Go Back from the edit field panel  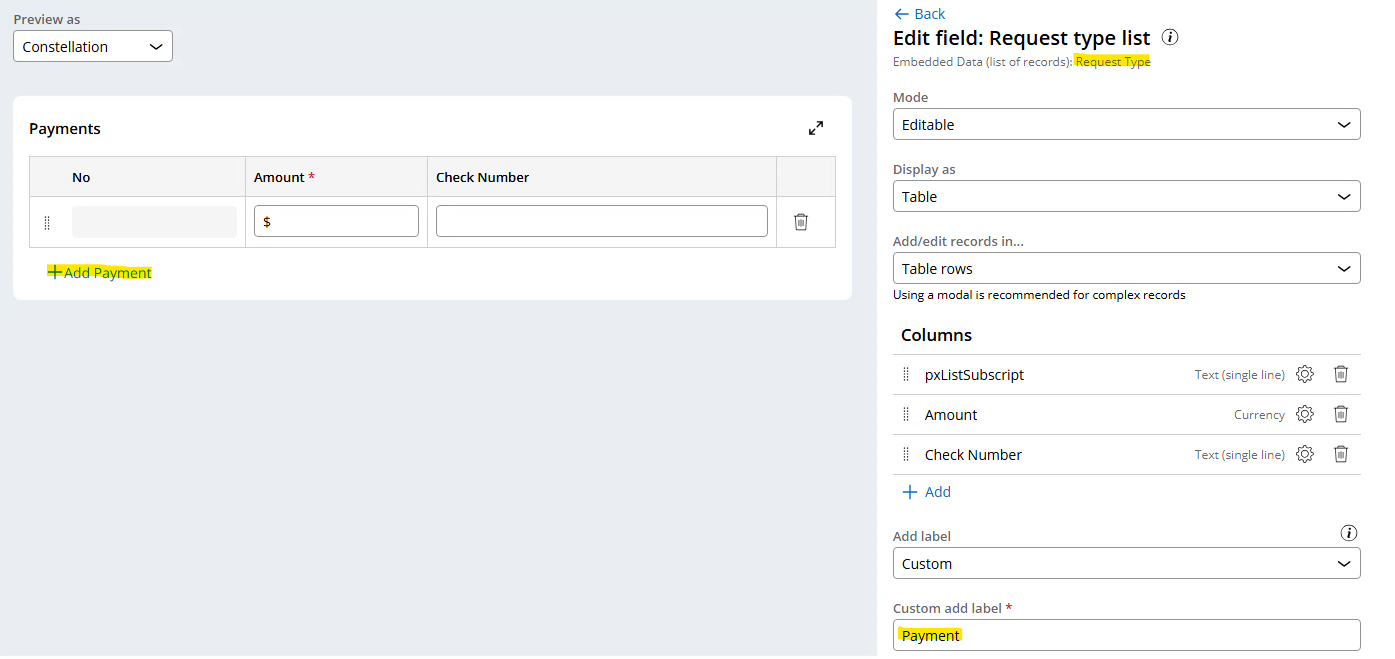tap(919, 14)
